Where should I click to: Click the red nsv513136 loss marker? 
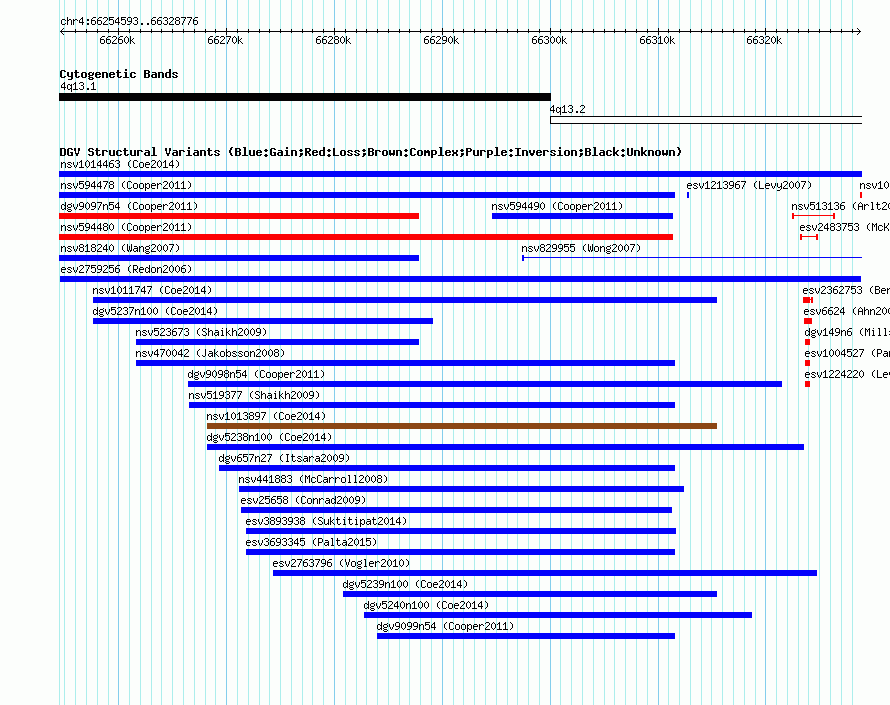(x=813, y=216)
